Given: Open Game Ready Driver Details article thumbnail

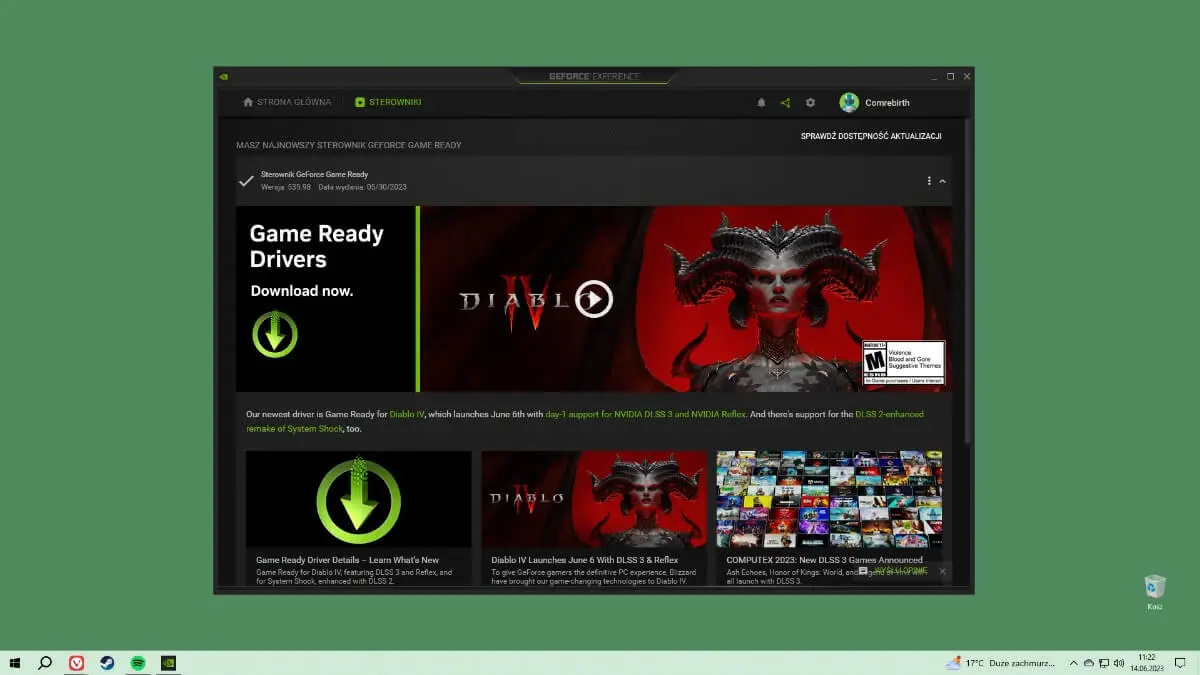Looking at the screenshot, I should (x=358, y=498).
